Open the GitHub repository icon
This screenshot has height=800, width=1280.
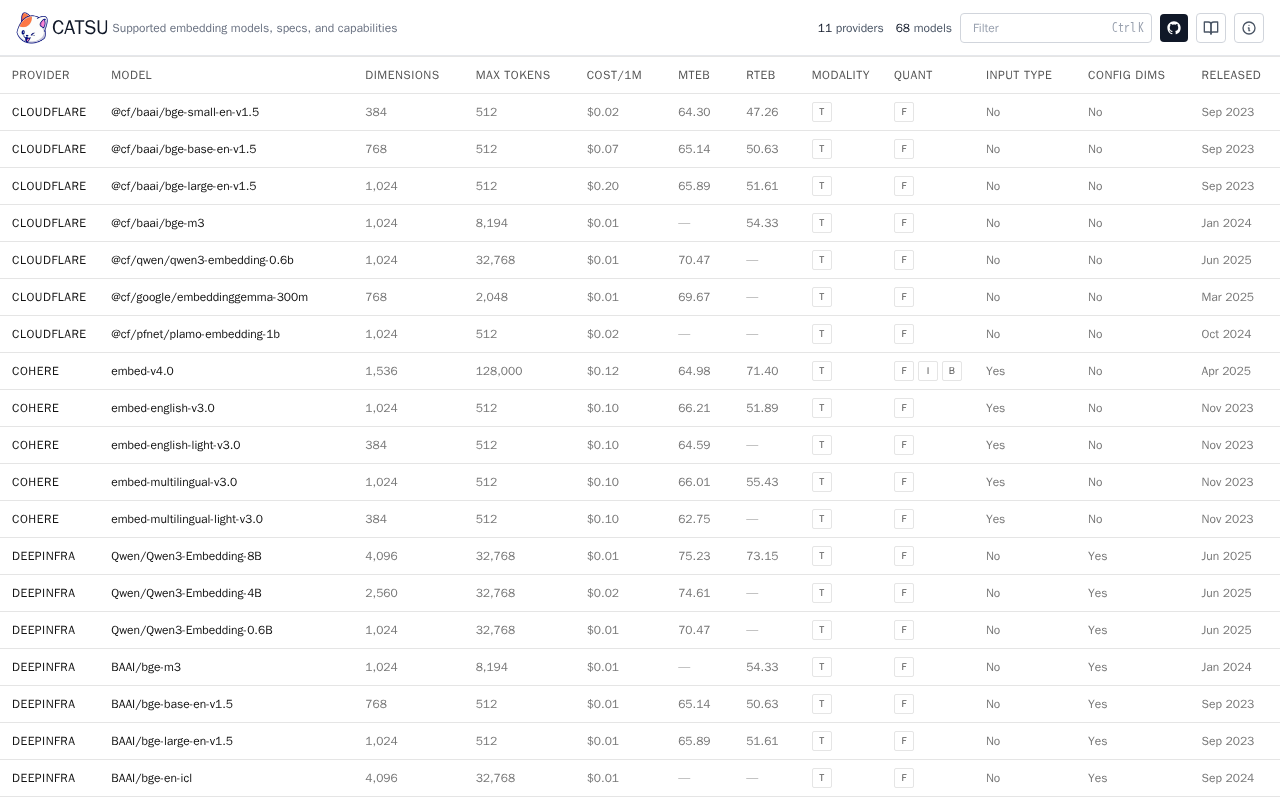coord(1174,28)
